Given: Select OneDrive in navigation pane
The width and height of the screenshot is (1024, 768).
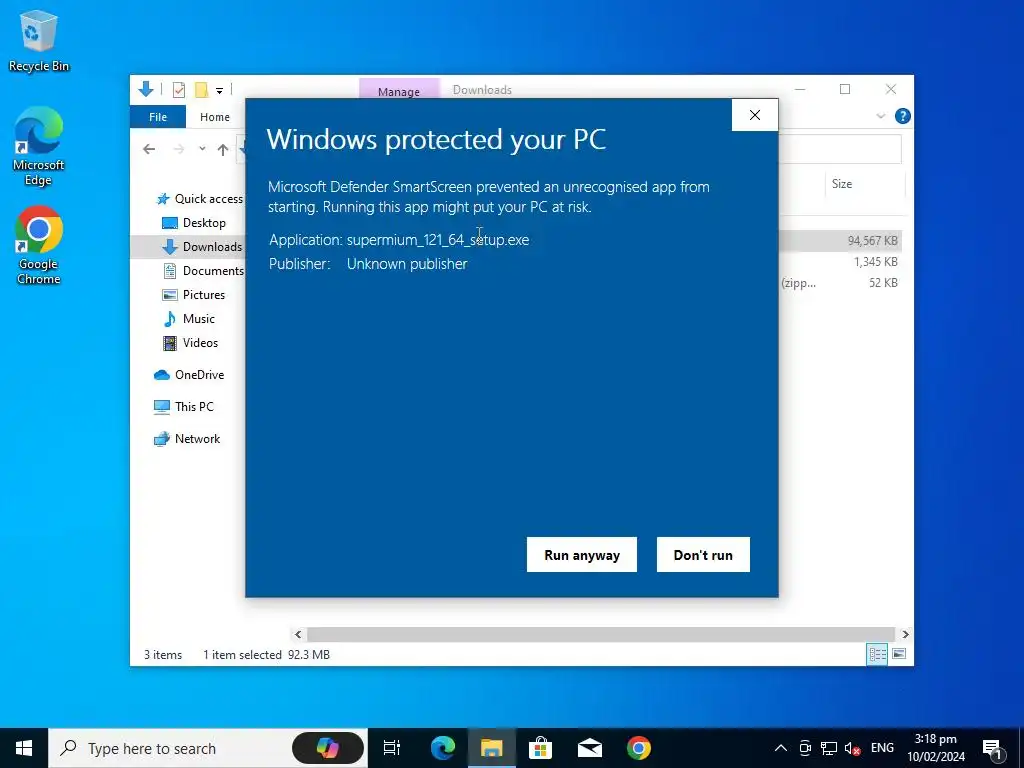Looking at the screenshot, I should click(189, 375).
